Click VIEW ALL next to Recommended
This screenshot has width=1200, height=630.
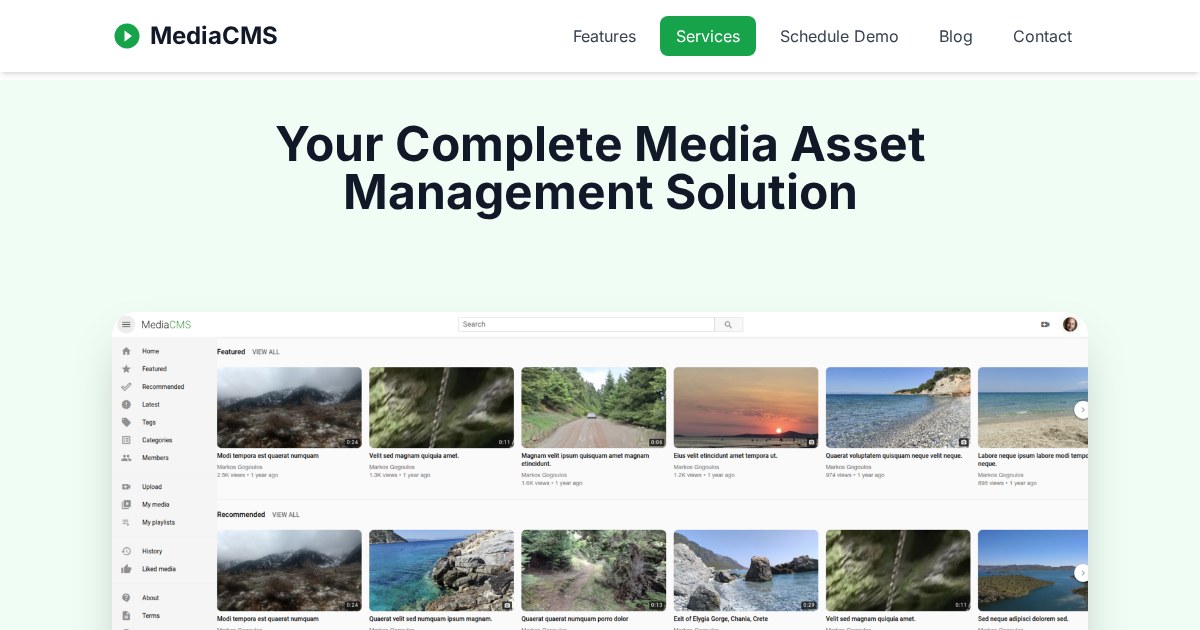[x=286, y=515]
